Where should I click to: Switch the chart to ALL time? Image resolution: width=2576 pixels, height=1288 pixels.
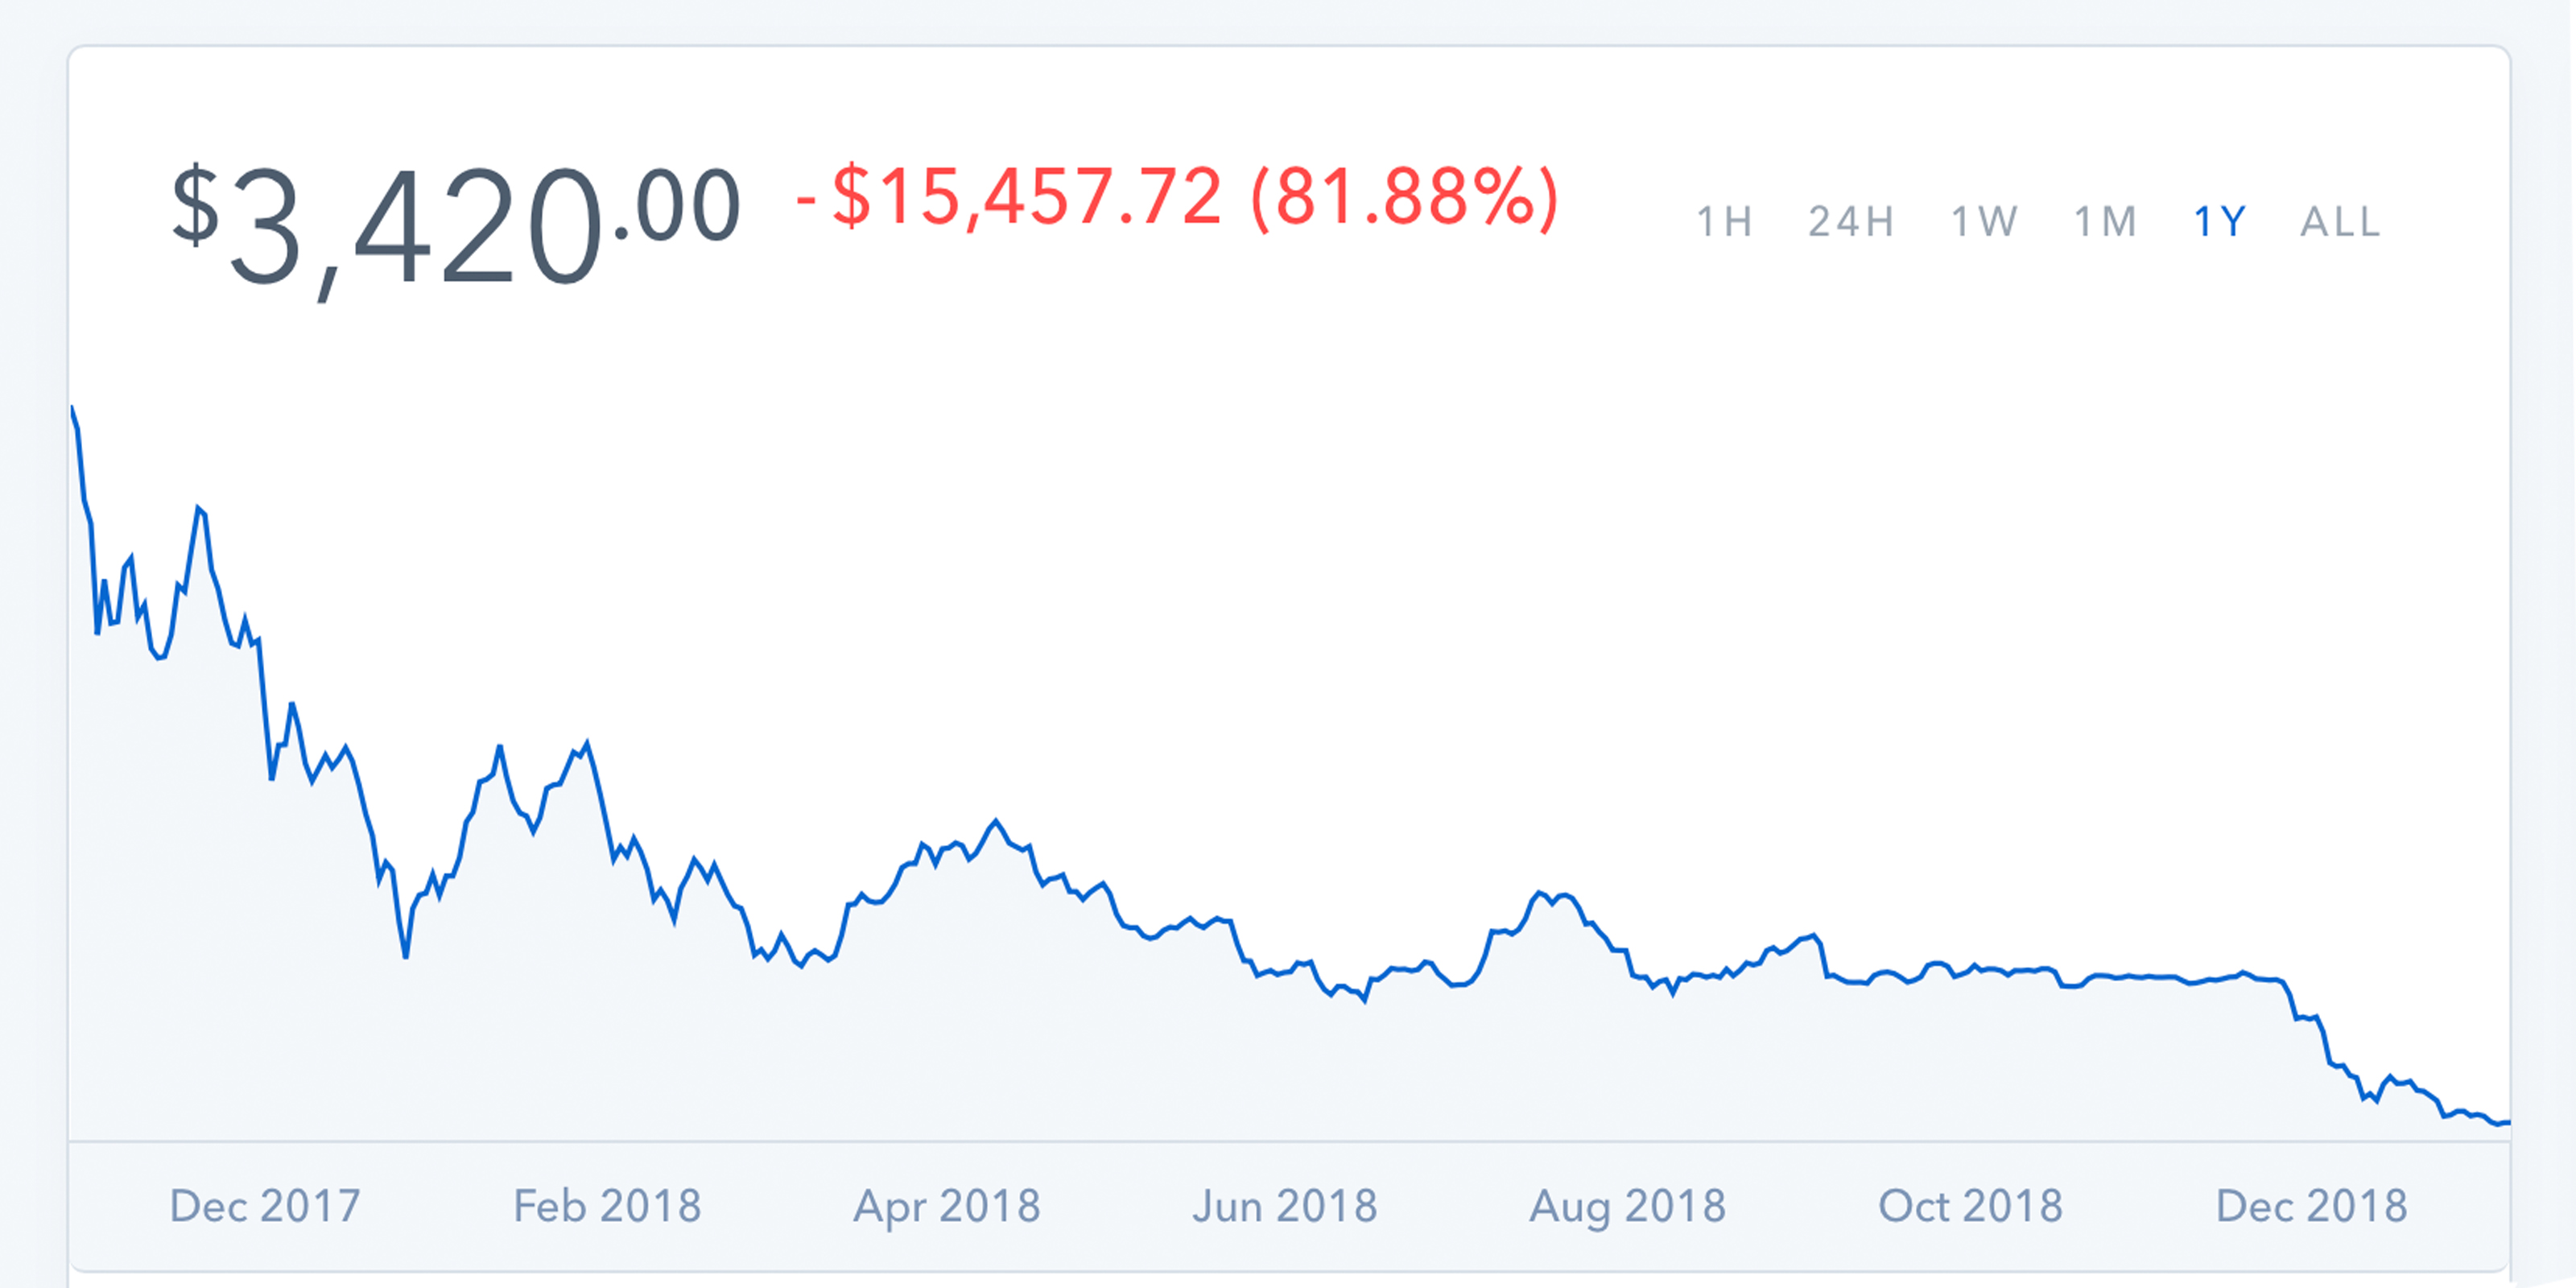click(x=2341, y=222)
